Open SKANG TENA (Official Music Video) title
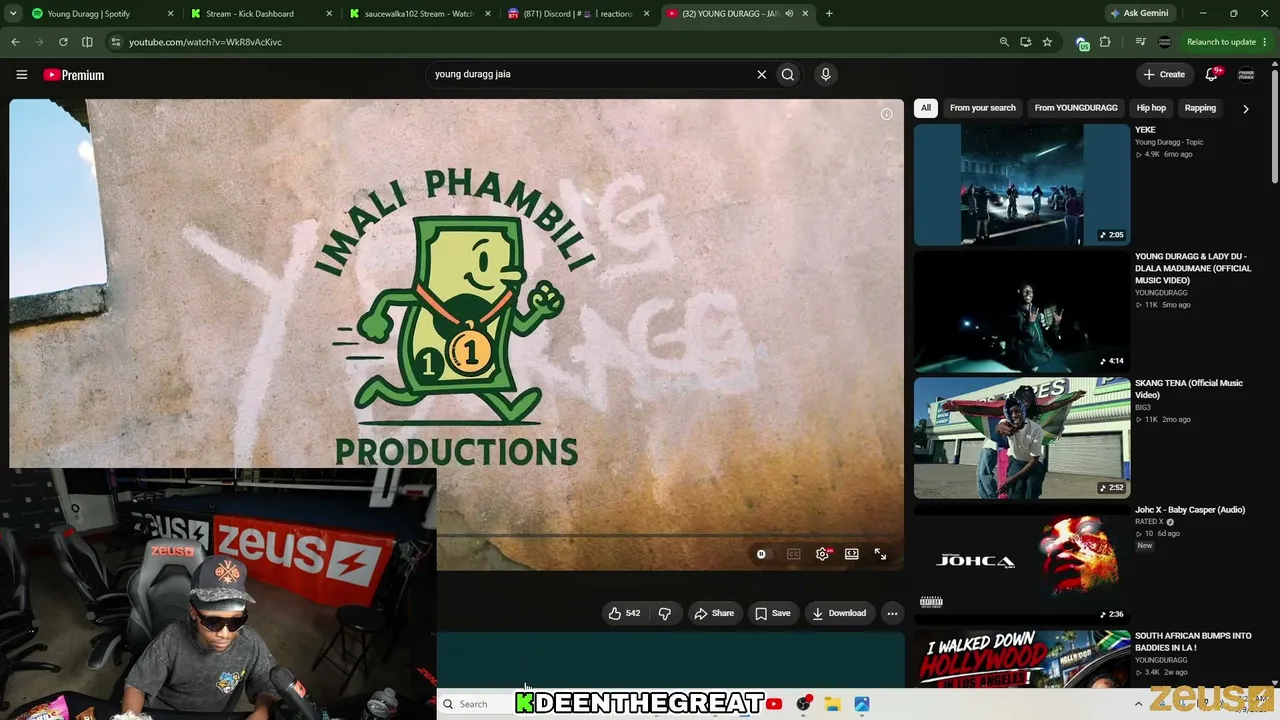This screenshot has height=720, width=1280. pyautogui.click(x=1189, y=389)
